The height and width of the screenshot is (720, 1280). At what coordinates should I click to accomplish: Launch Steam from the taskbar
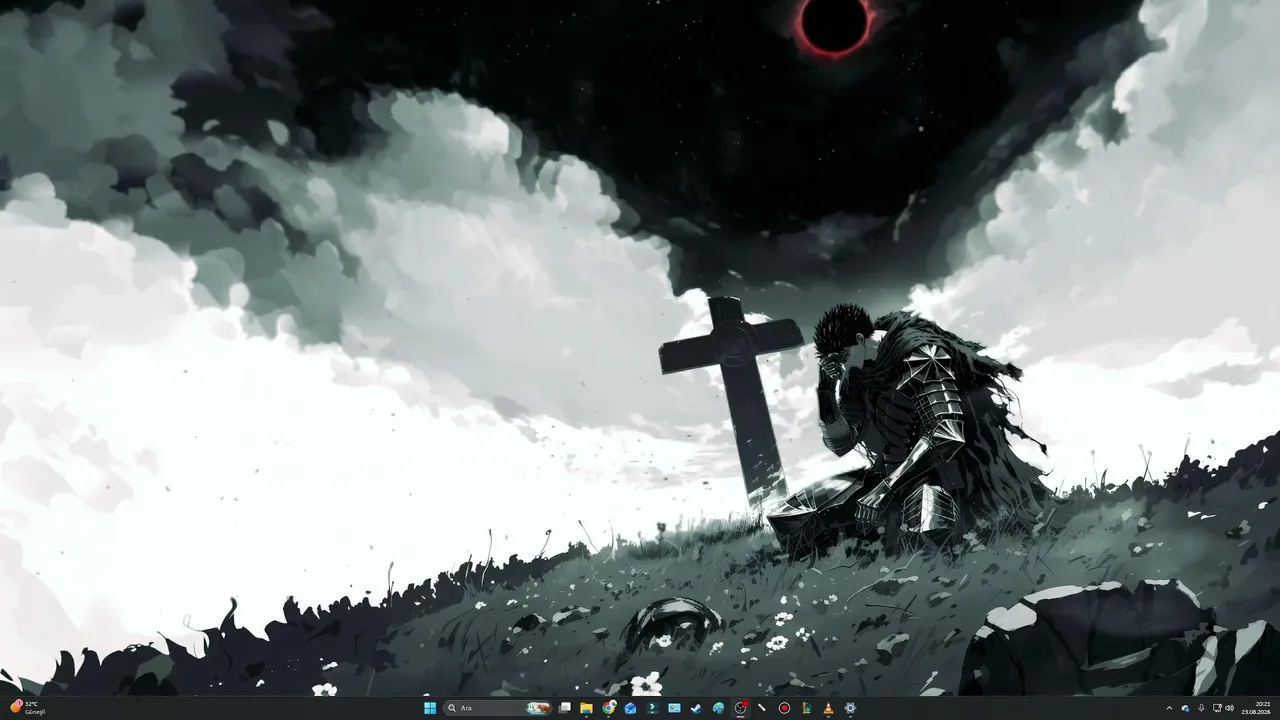(x=696, y=708)
